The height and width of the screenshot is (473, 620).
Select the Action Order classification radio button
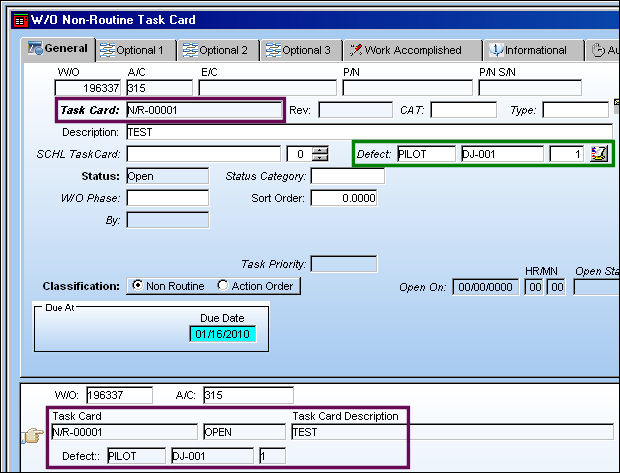(223, 285)
